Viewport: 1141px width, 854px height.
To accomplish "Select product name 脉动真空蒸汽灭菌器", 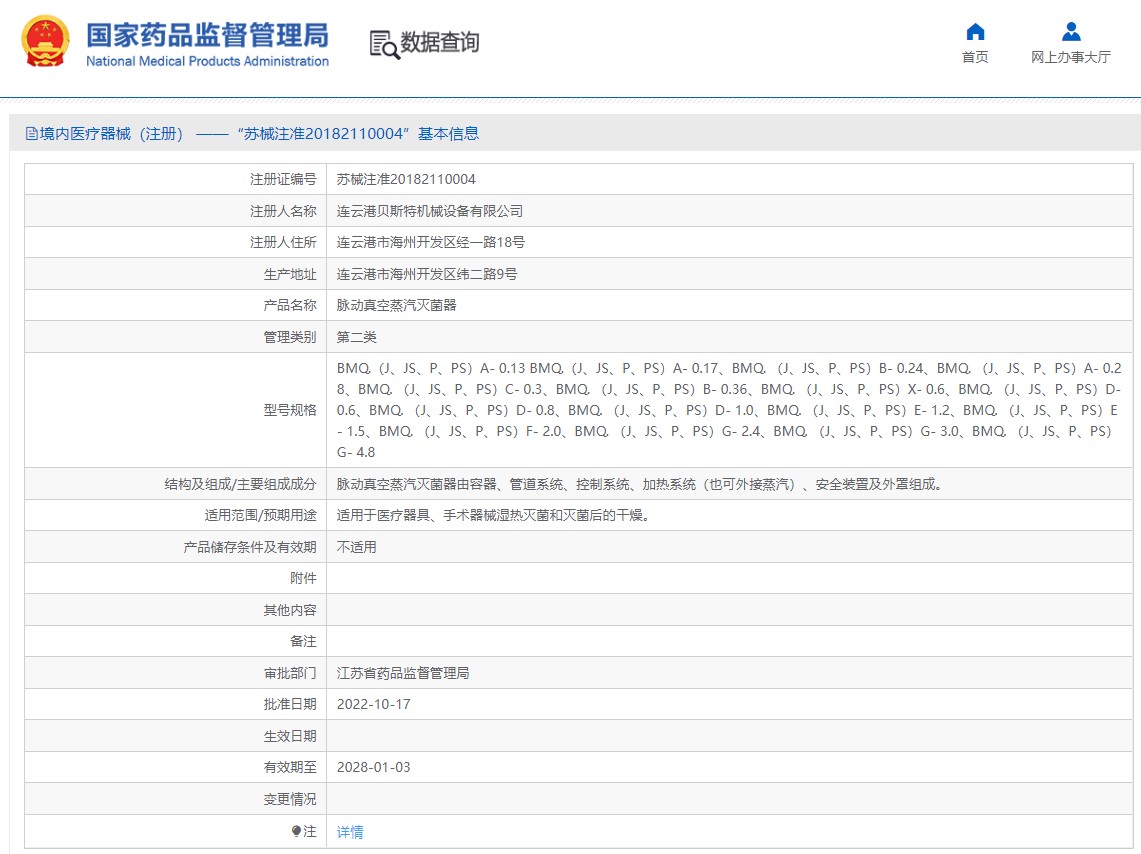I will [396, 306].
